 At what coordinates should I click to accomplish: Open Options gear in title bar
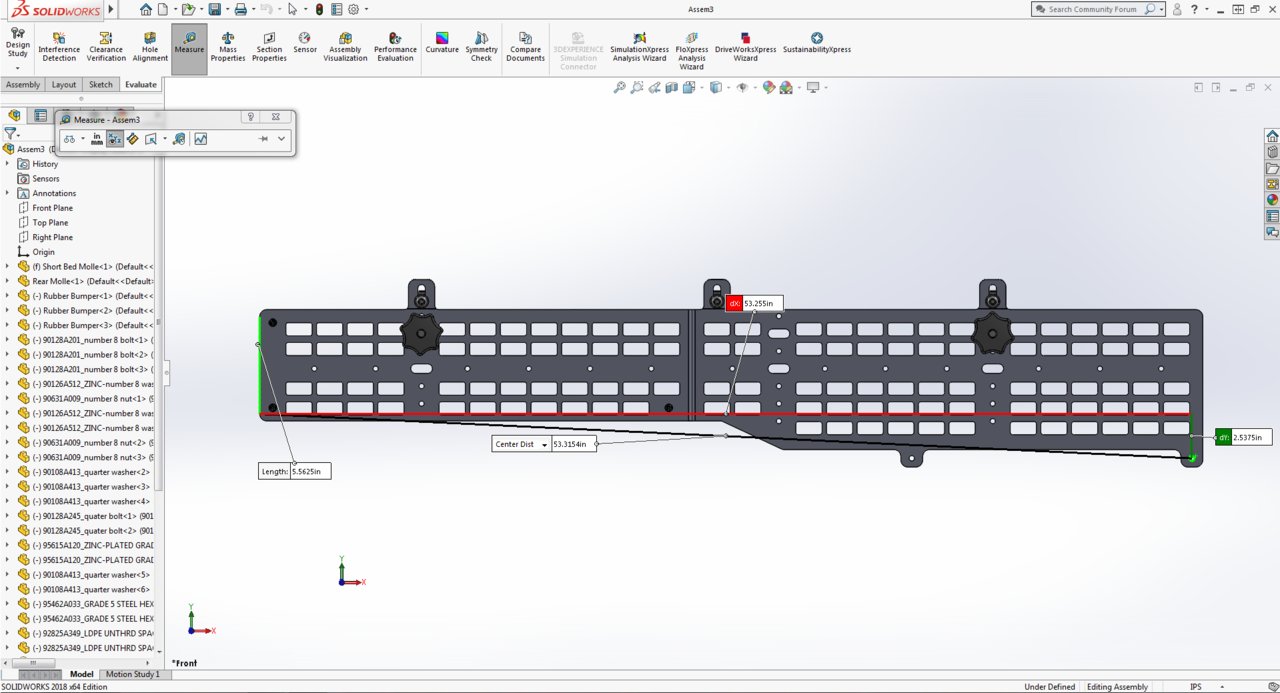353,9
